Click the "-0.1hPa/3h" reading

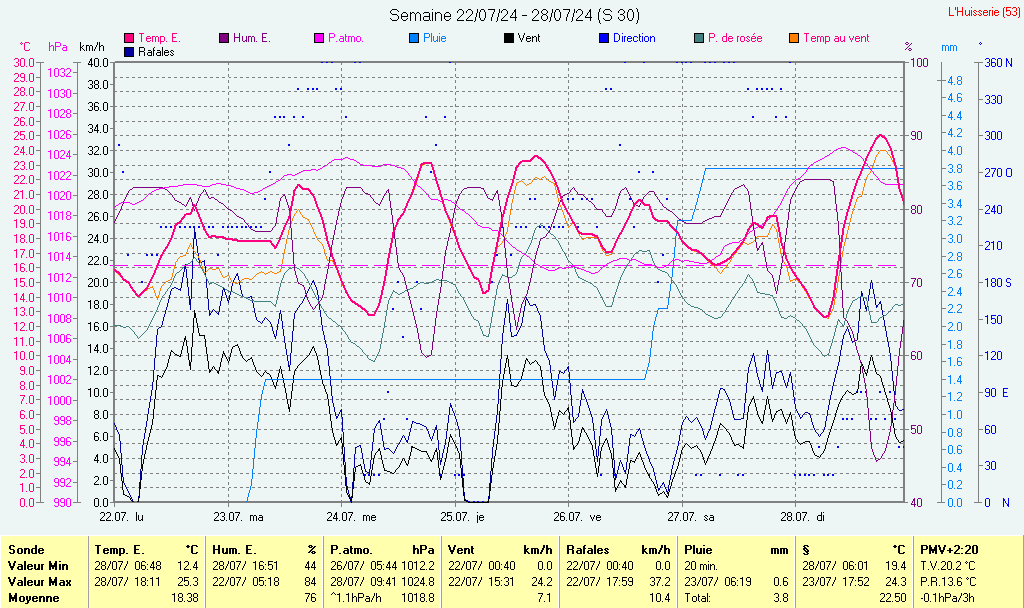click(948, 598)
